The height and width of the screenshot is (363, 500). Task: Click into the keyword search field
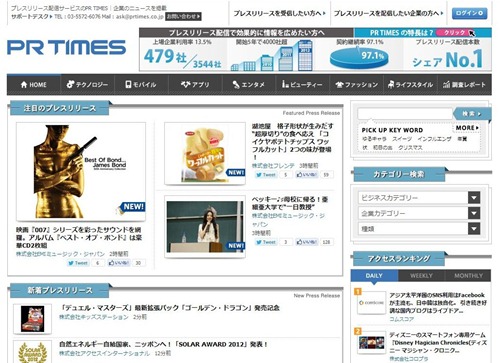click(405, 114)
